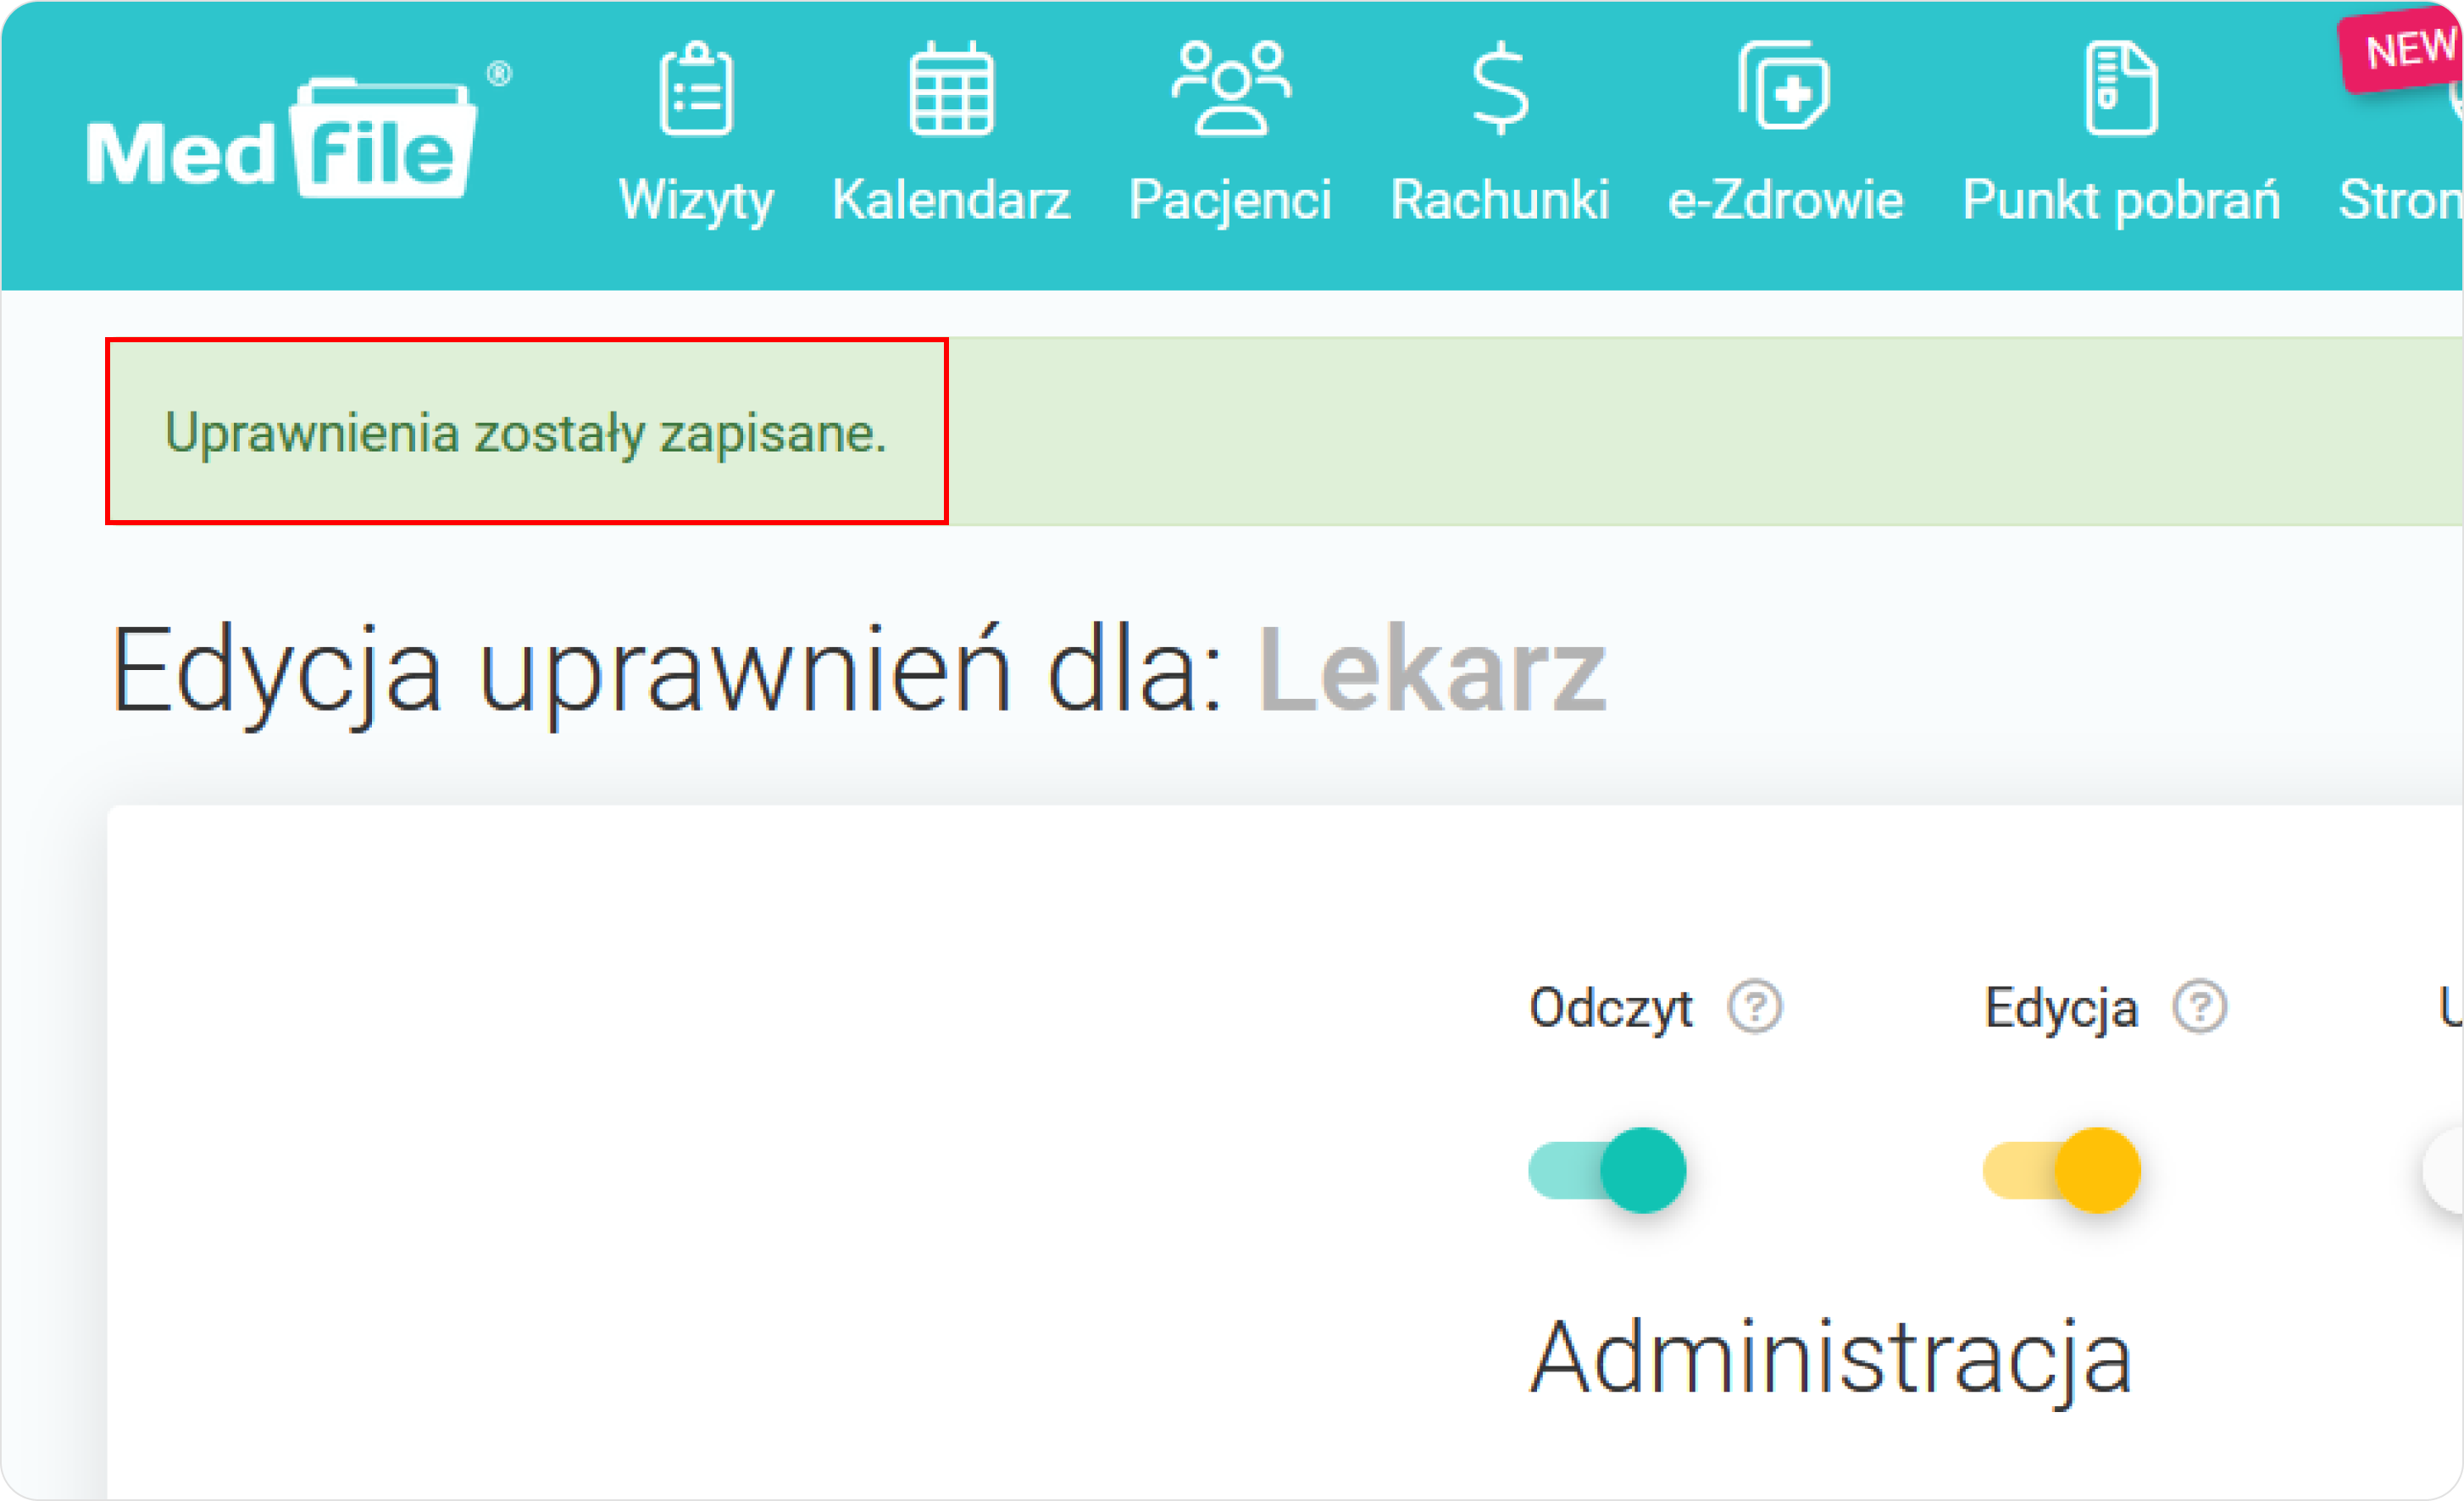This screenshot has height=1501, width=2464.
Task: Toggle the teal Odczyt switch off
Action: pyautogui.click(x=1607, y=1171)
